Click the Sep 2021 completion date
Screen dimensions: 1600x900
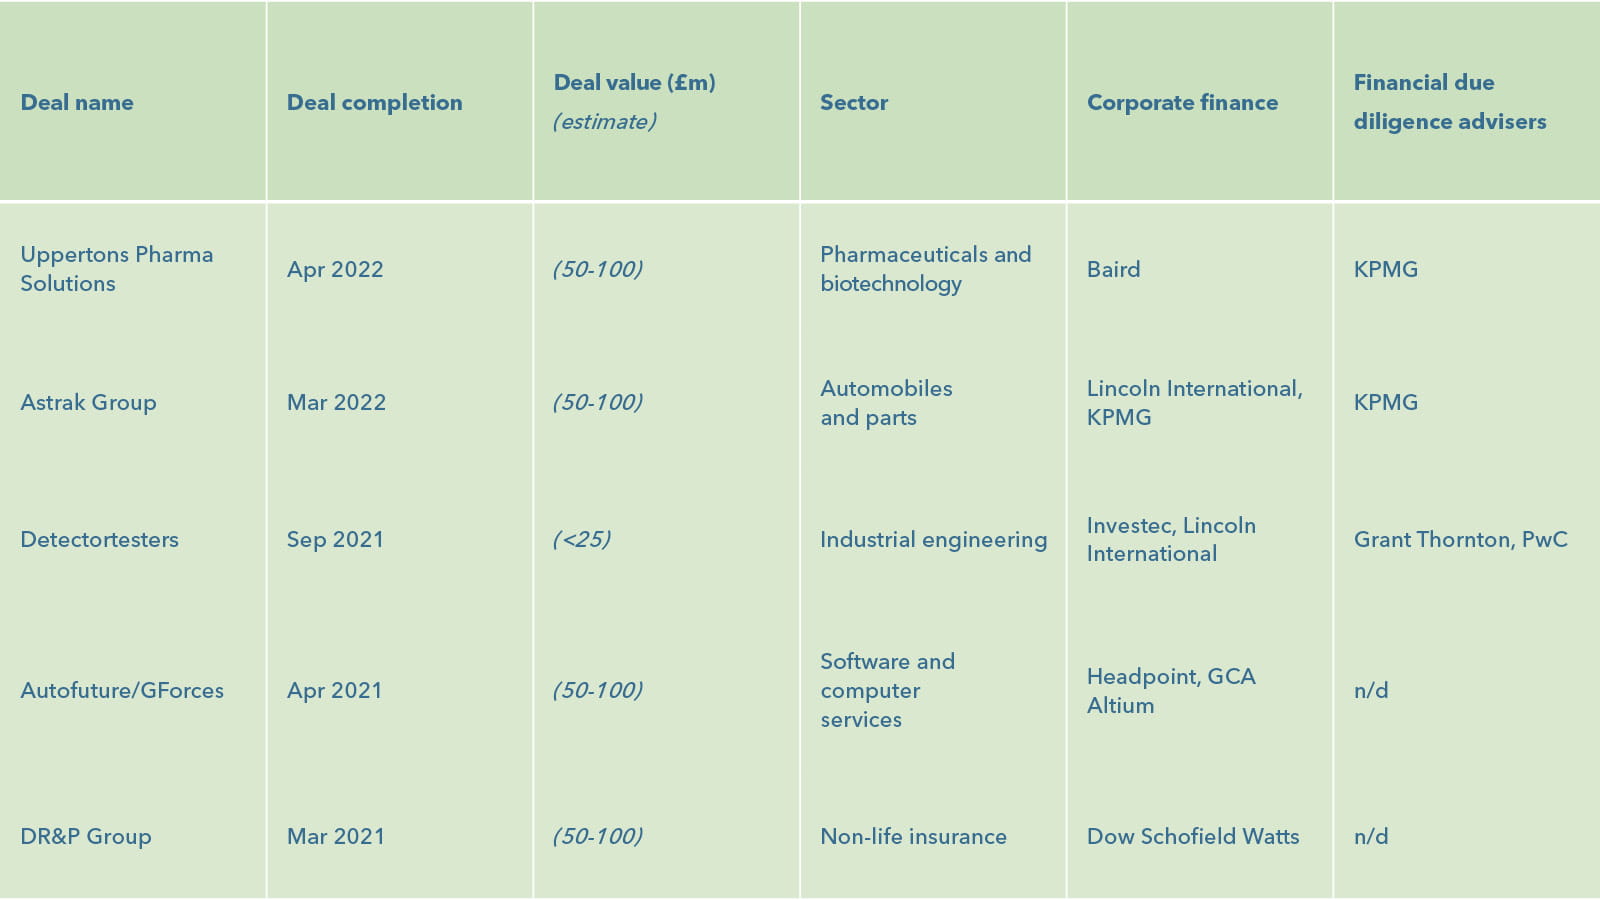point(335,540)
